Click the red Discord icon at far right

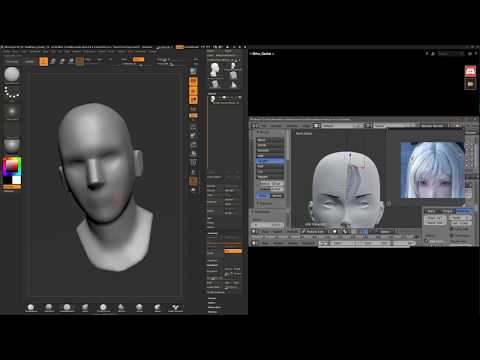470,71
